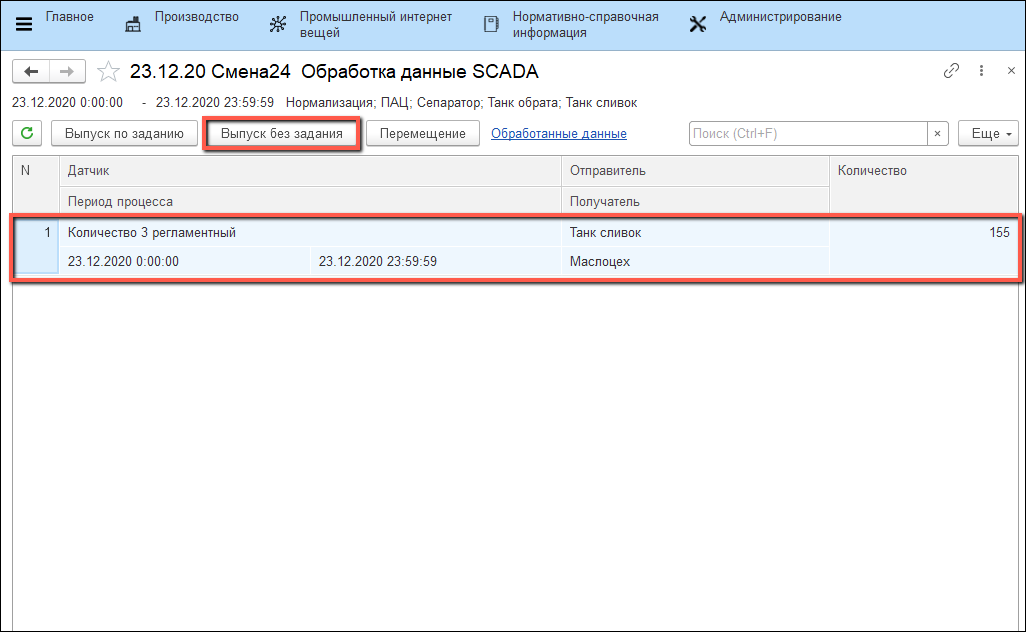The width and height of the screenshot is (1026, 632).
Task: Click the forward navigation arrow
Action: coord(67,71)
